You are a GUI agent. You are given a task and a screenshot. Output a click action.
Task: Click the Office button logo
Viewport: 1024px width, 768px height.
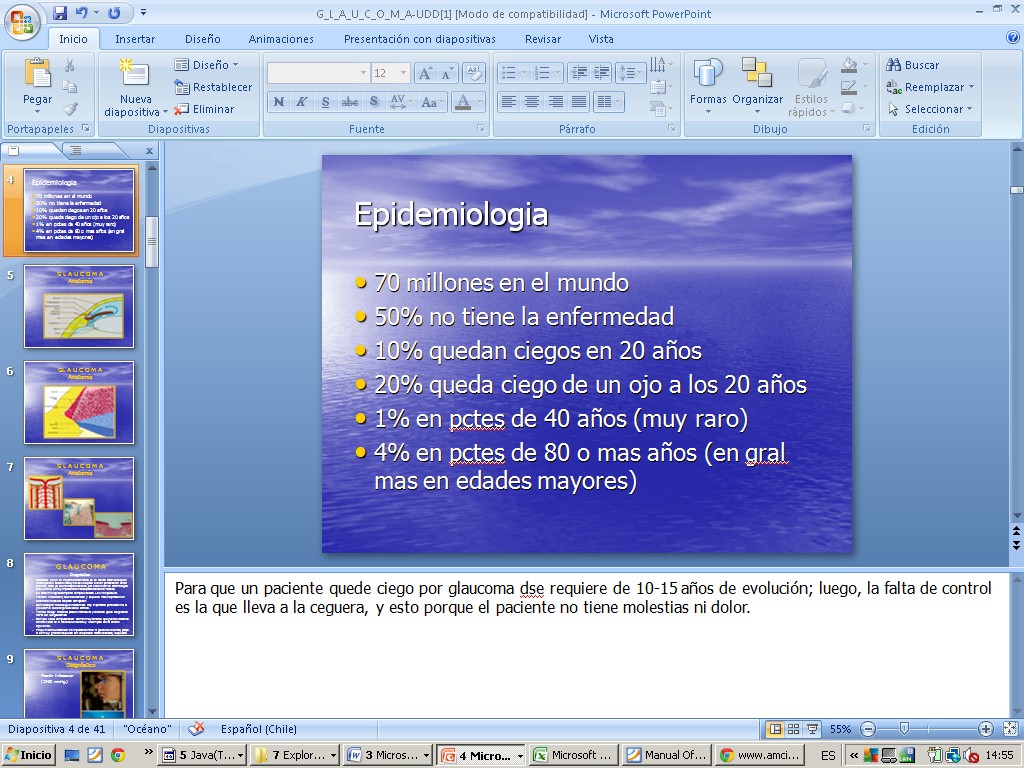21,20
